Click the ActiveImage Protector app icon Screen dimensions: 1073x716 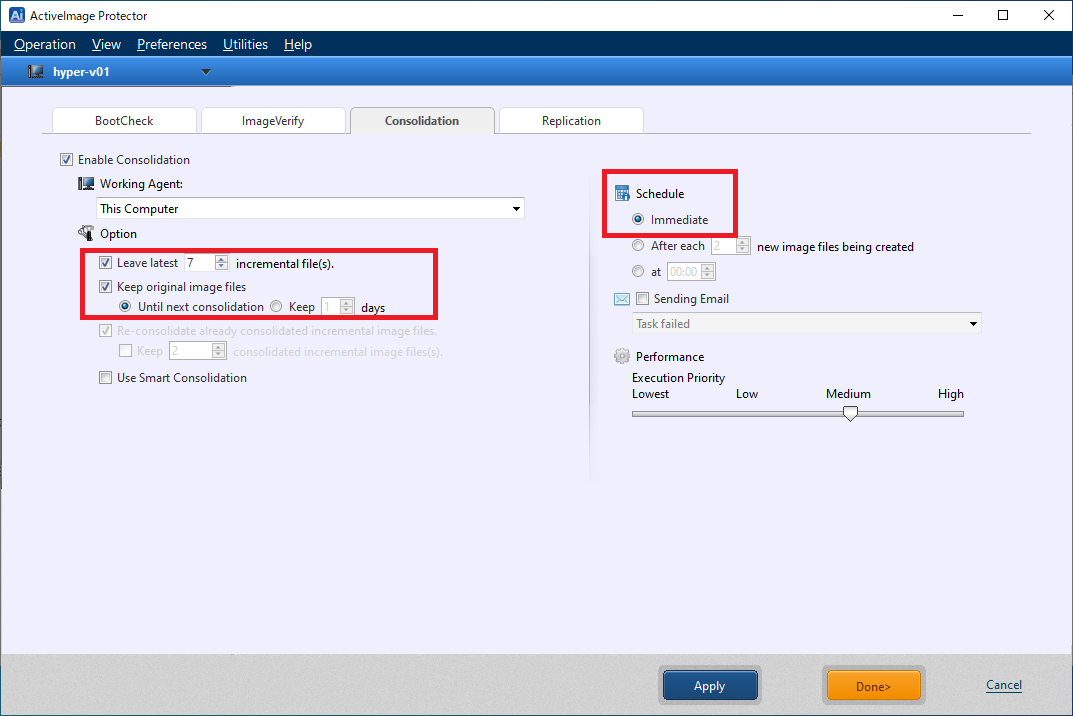(x=16, y=15)
